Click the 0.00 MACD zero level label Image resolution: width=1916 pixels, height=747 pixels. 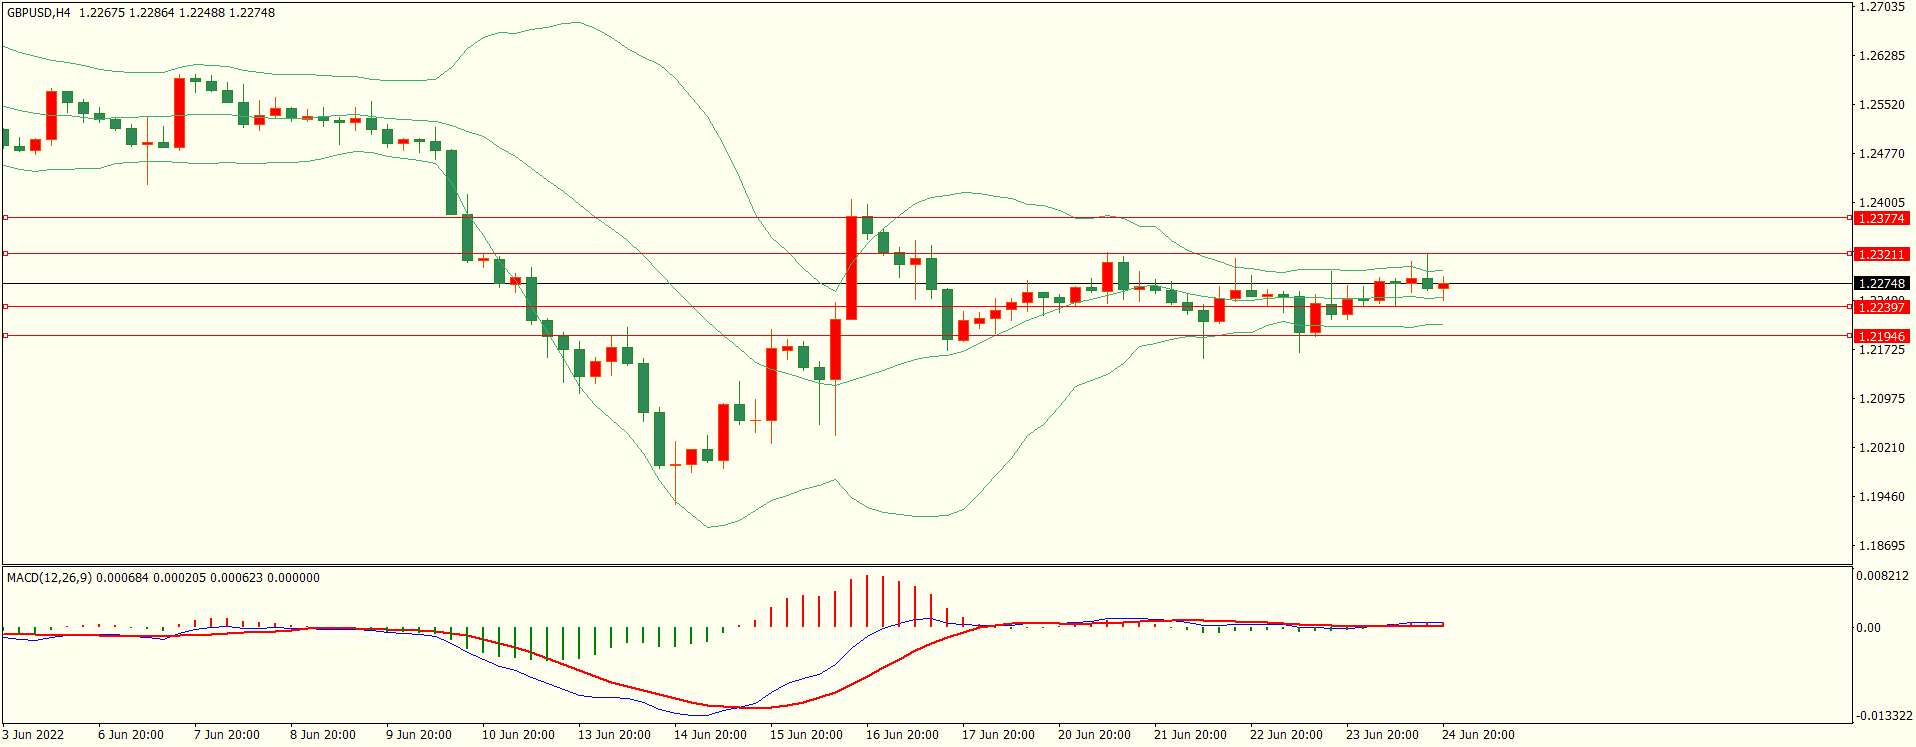[1868, 628]
